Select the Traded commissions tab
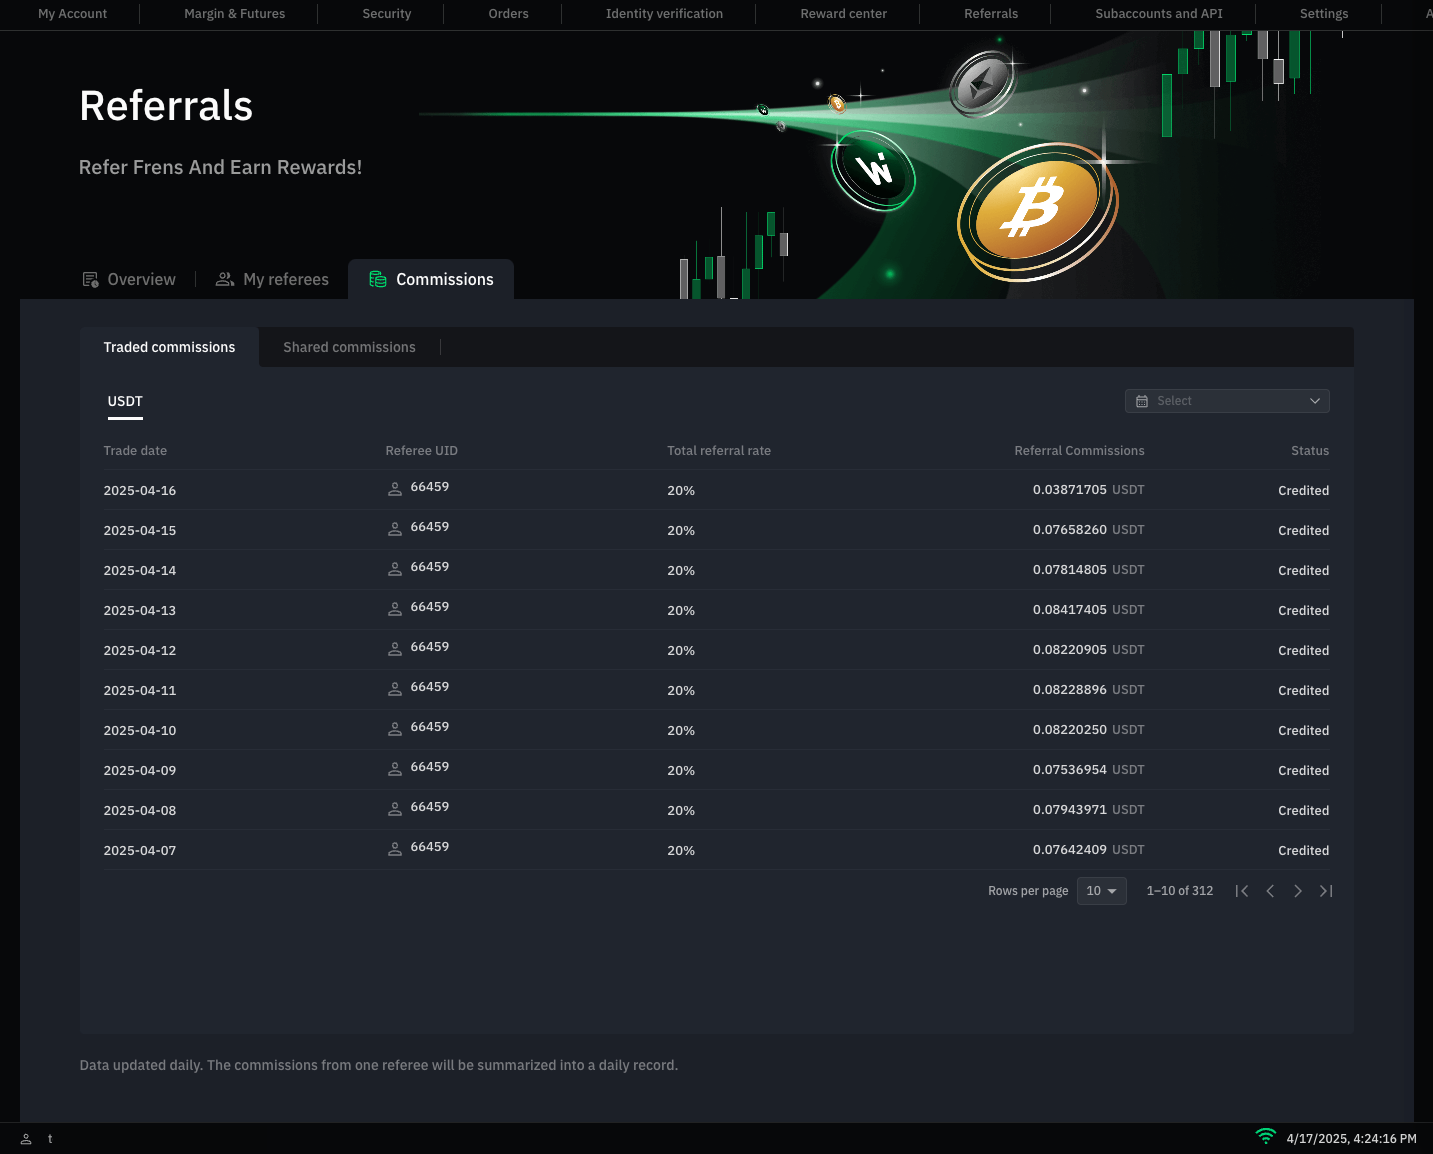The height and width of the screenshot is (1154, 1433). 169,347
